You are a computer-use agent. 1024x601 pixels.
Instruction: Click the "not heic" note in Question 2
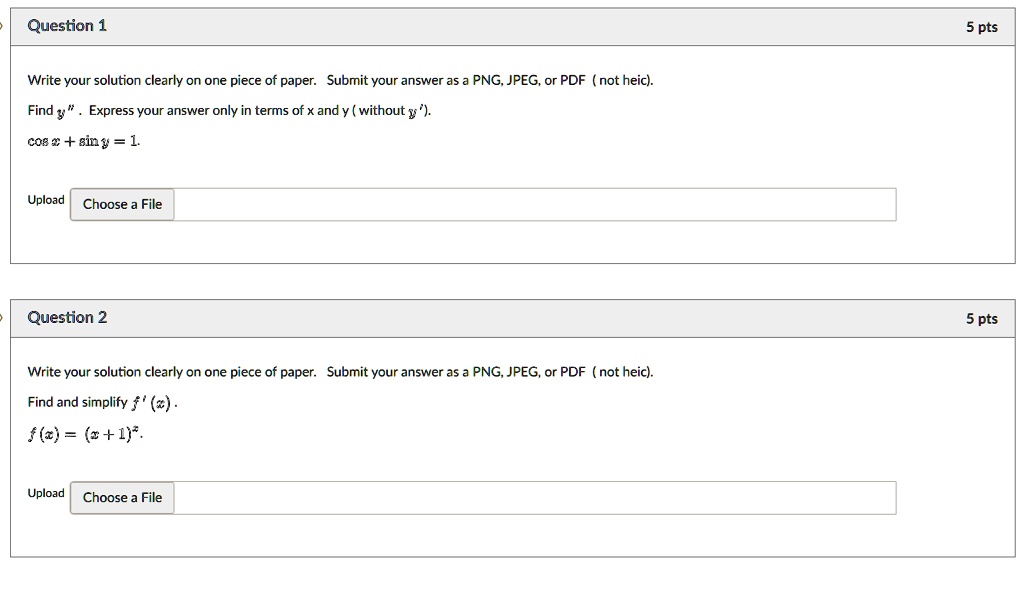[x=622, y=372]
